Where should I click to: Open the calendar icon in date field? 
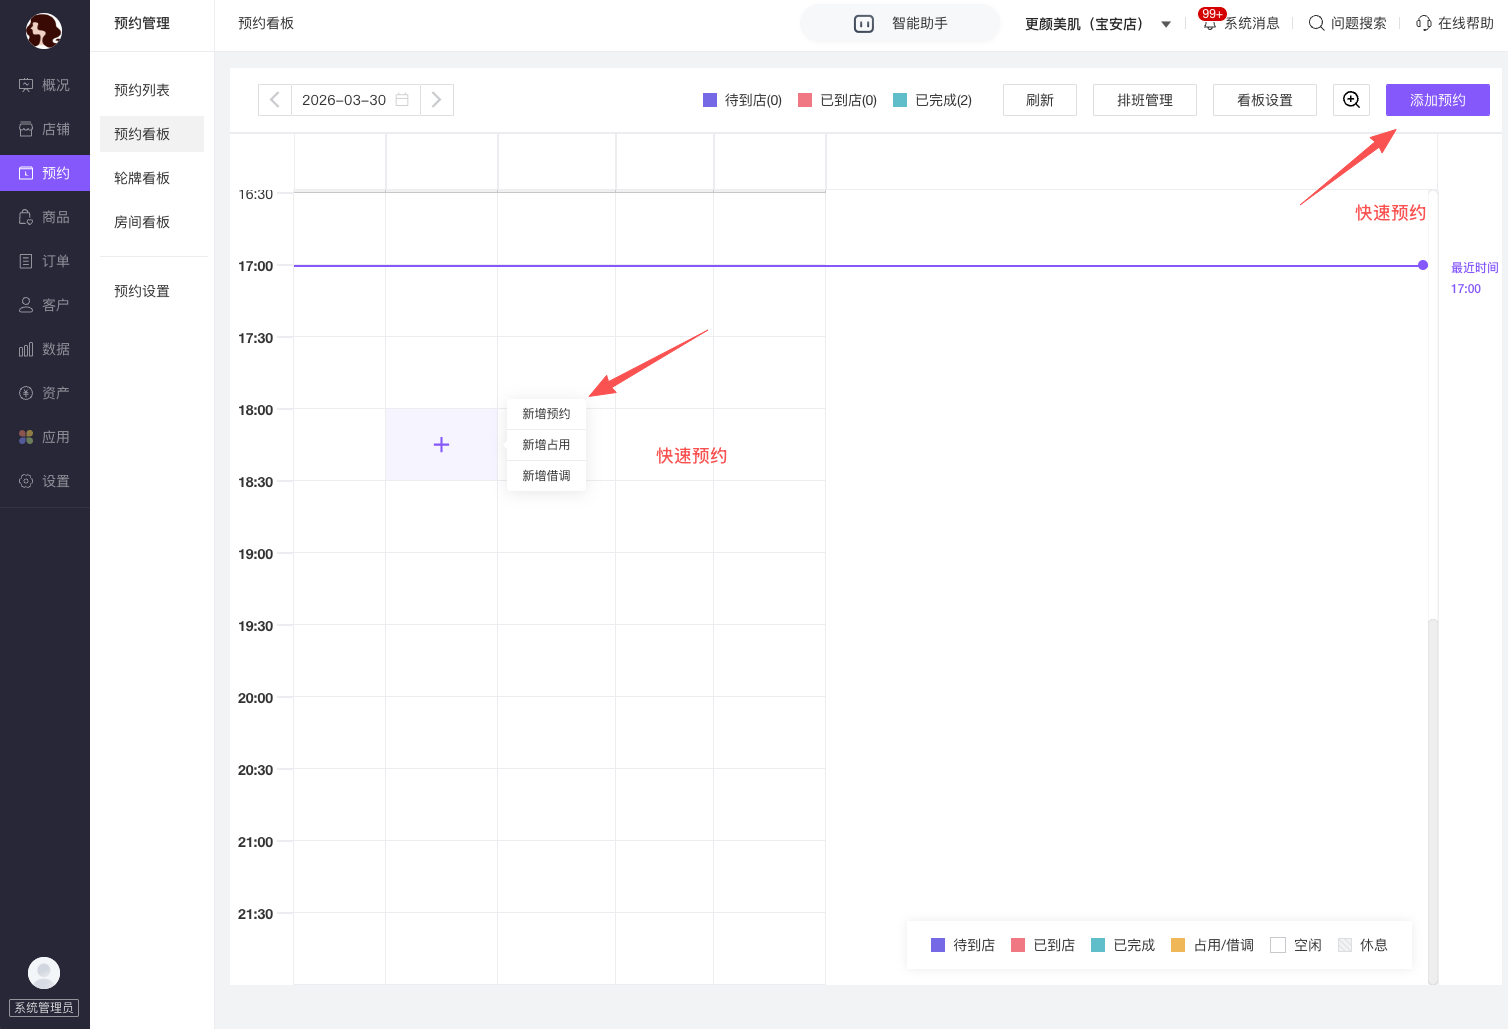pos(402,100)
